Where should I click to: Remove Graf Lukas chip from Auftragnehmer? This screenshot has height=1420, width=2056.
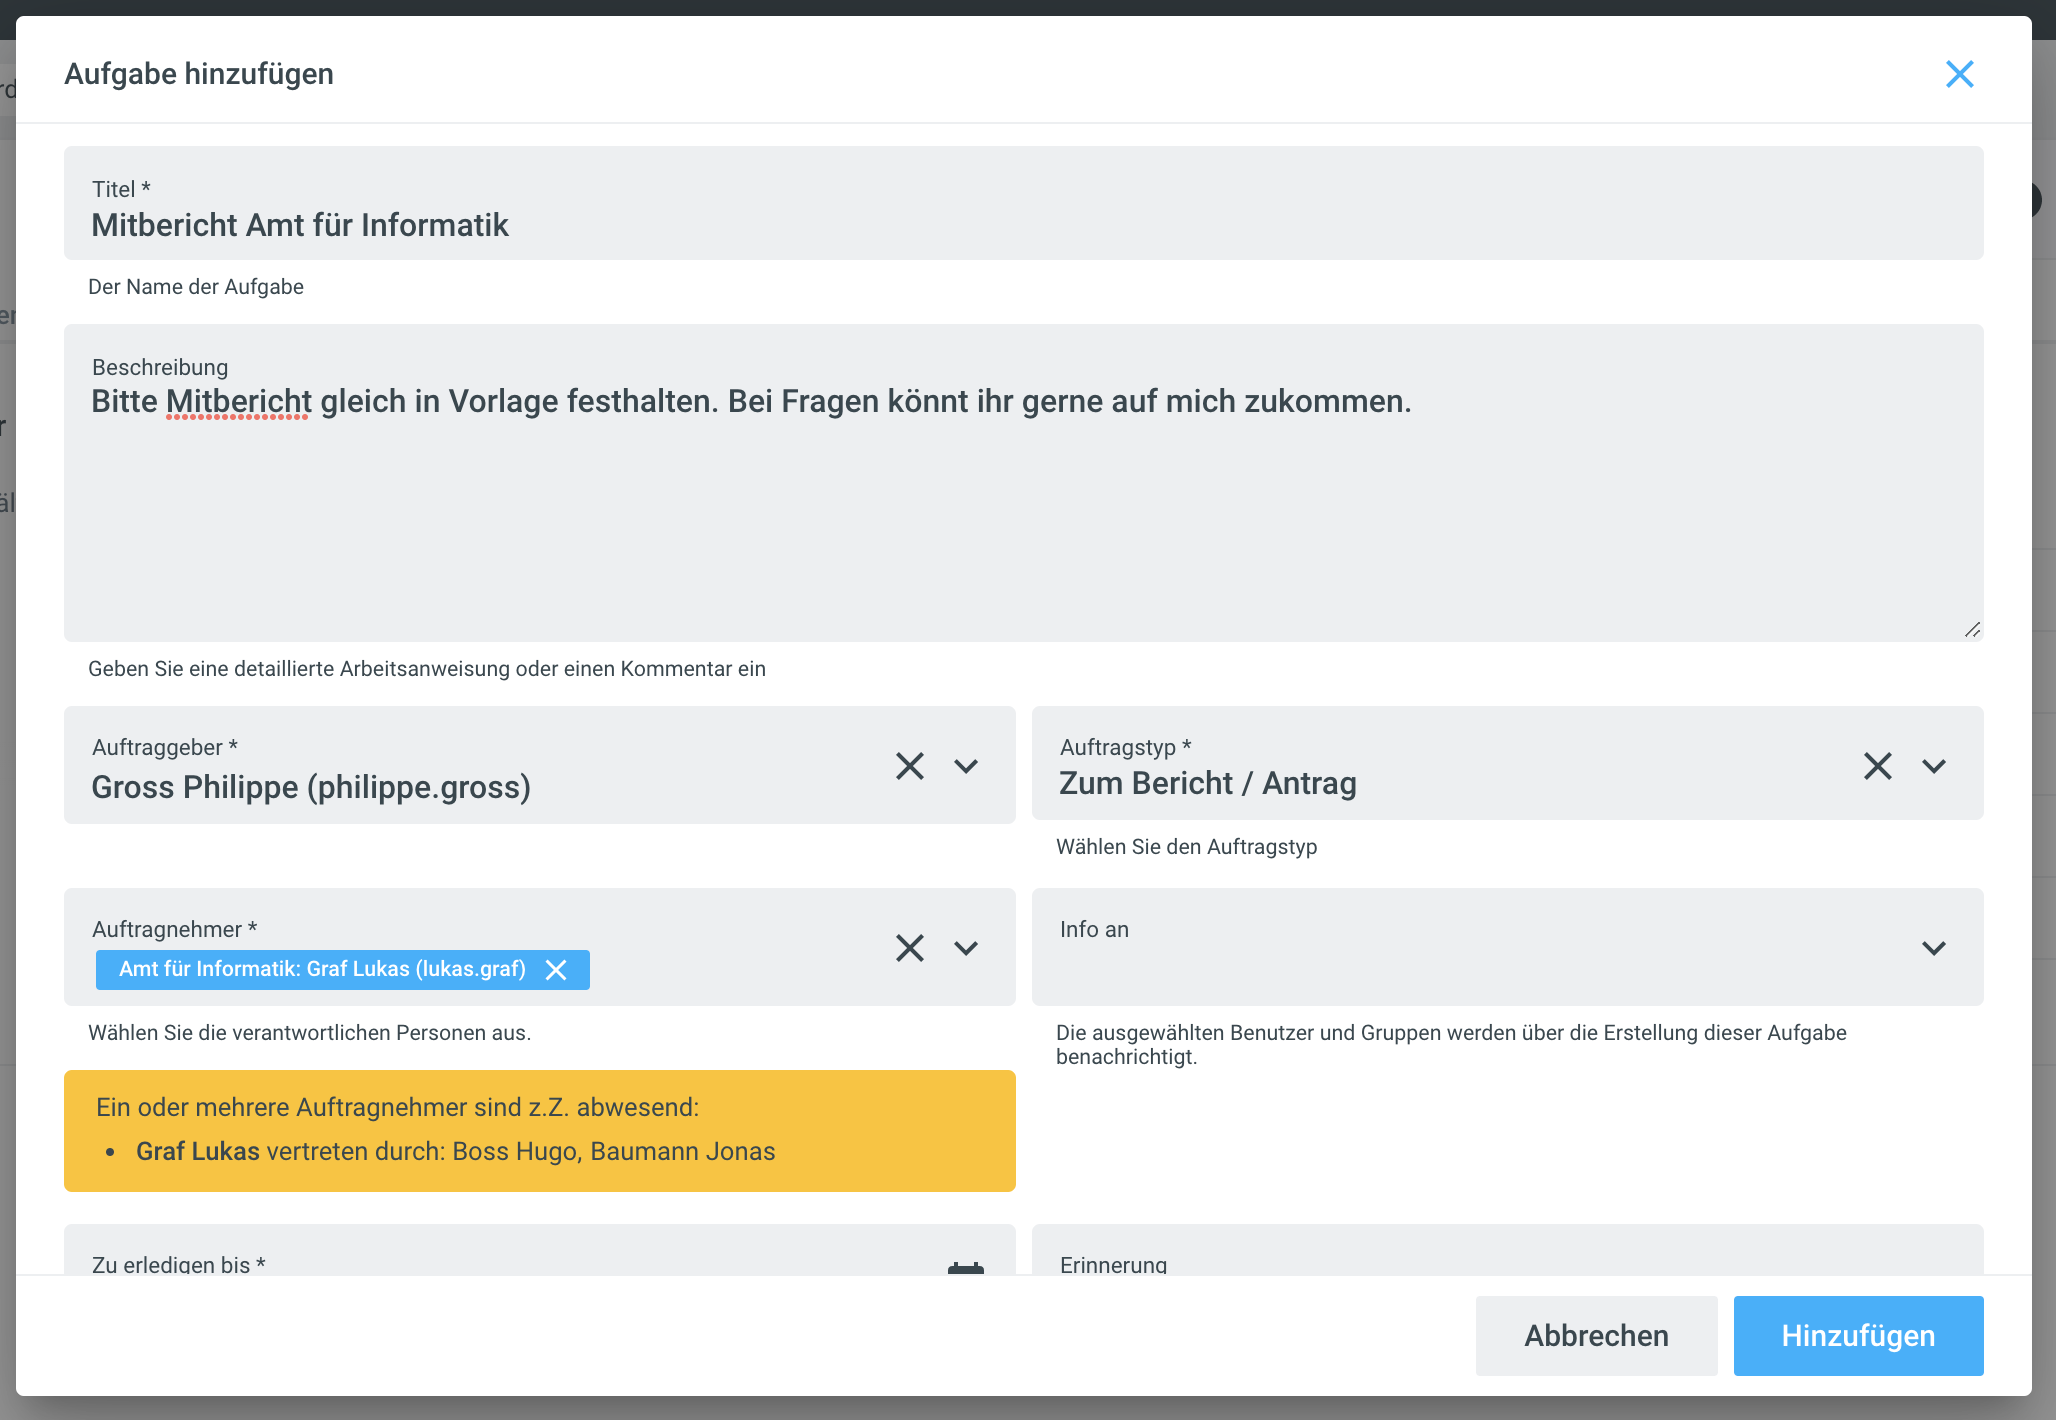556,970
